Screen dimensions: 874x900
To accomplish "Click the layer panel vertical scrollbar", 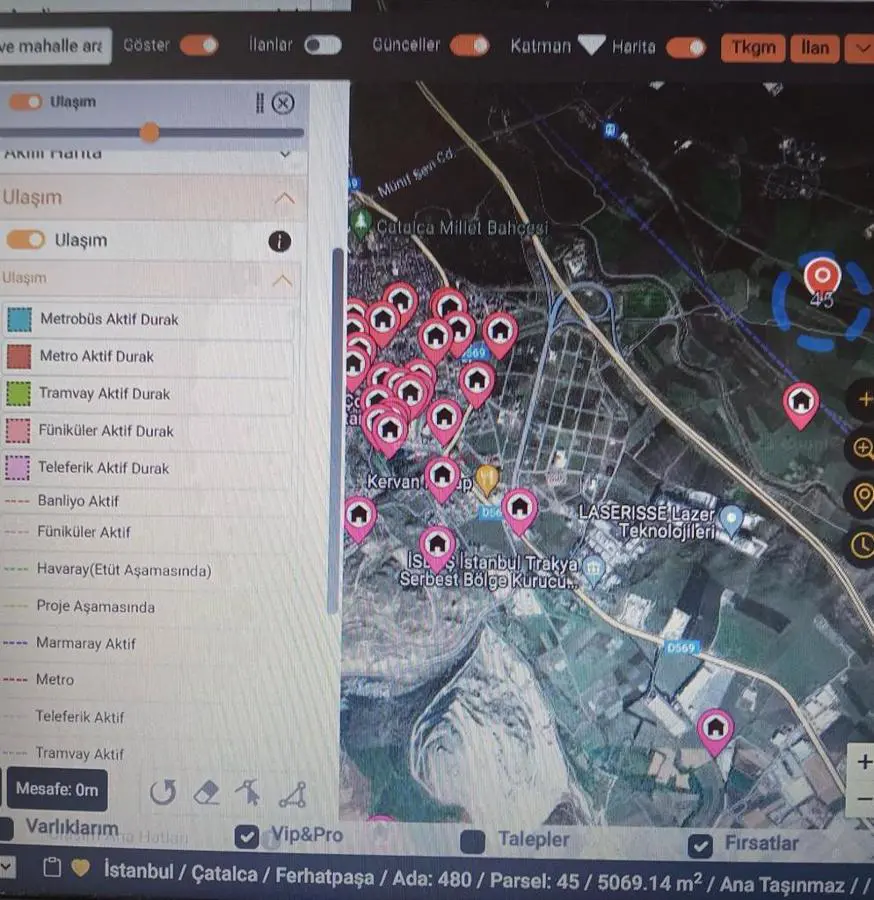I will [x=337, y=432].
